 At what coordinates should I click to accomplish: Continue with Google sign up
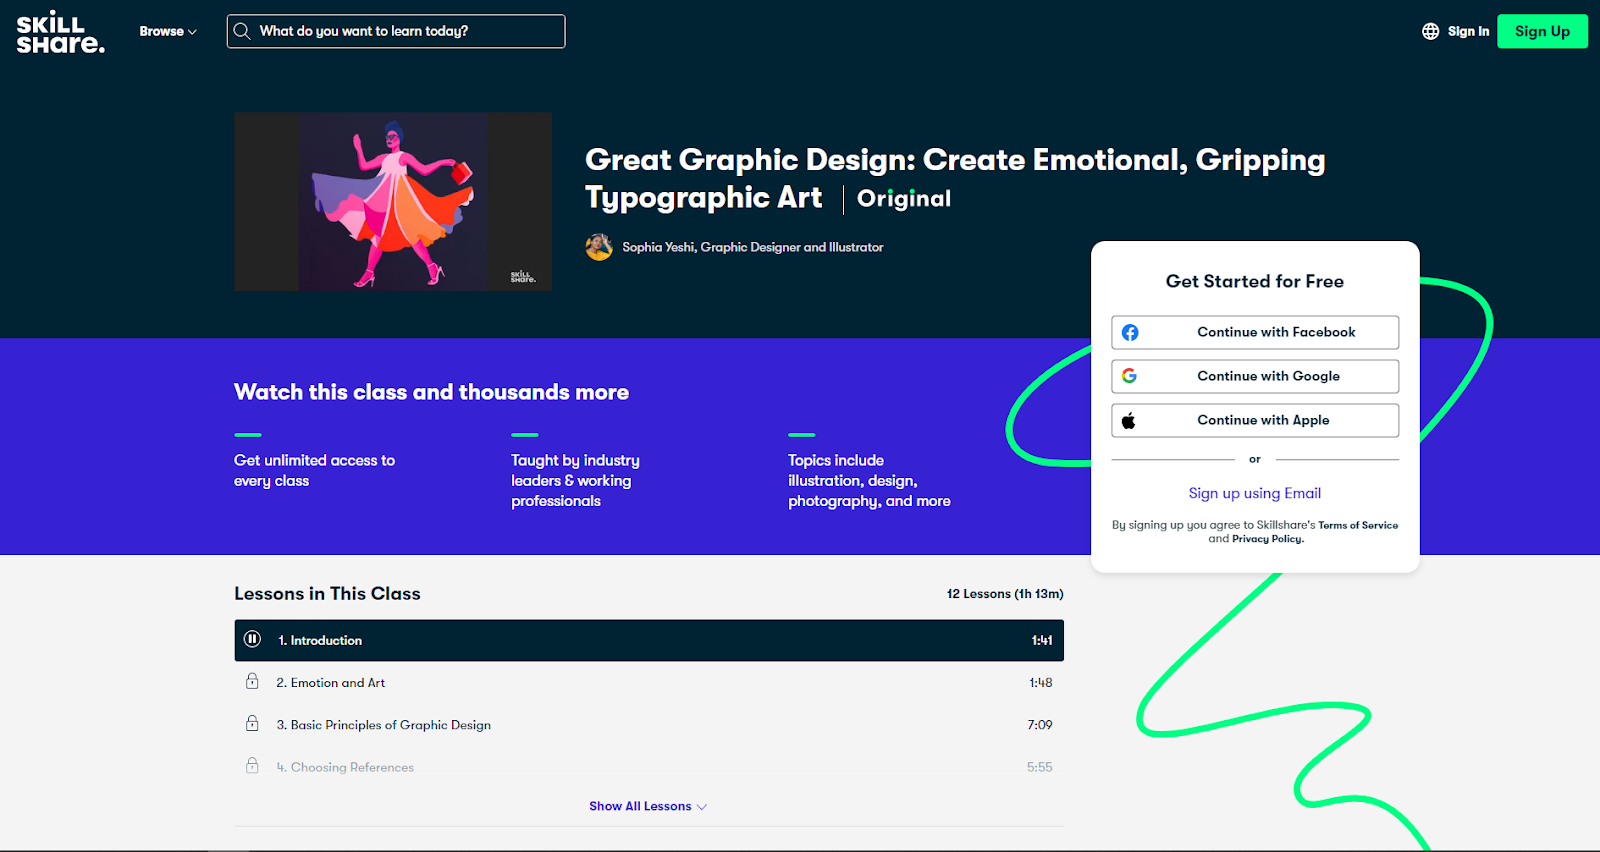coord(1255,376)
